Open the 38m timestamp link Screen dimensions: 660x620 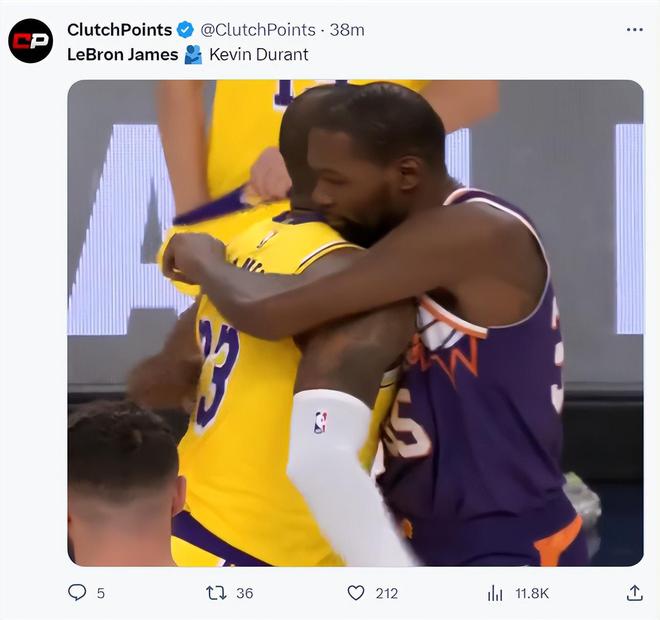click(x=347, y=30)
